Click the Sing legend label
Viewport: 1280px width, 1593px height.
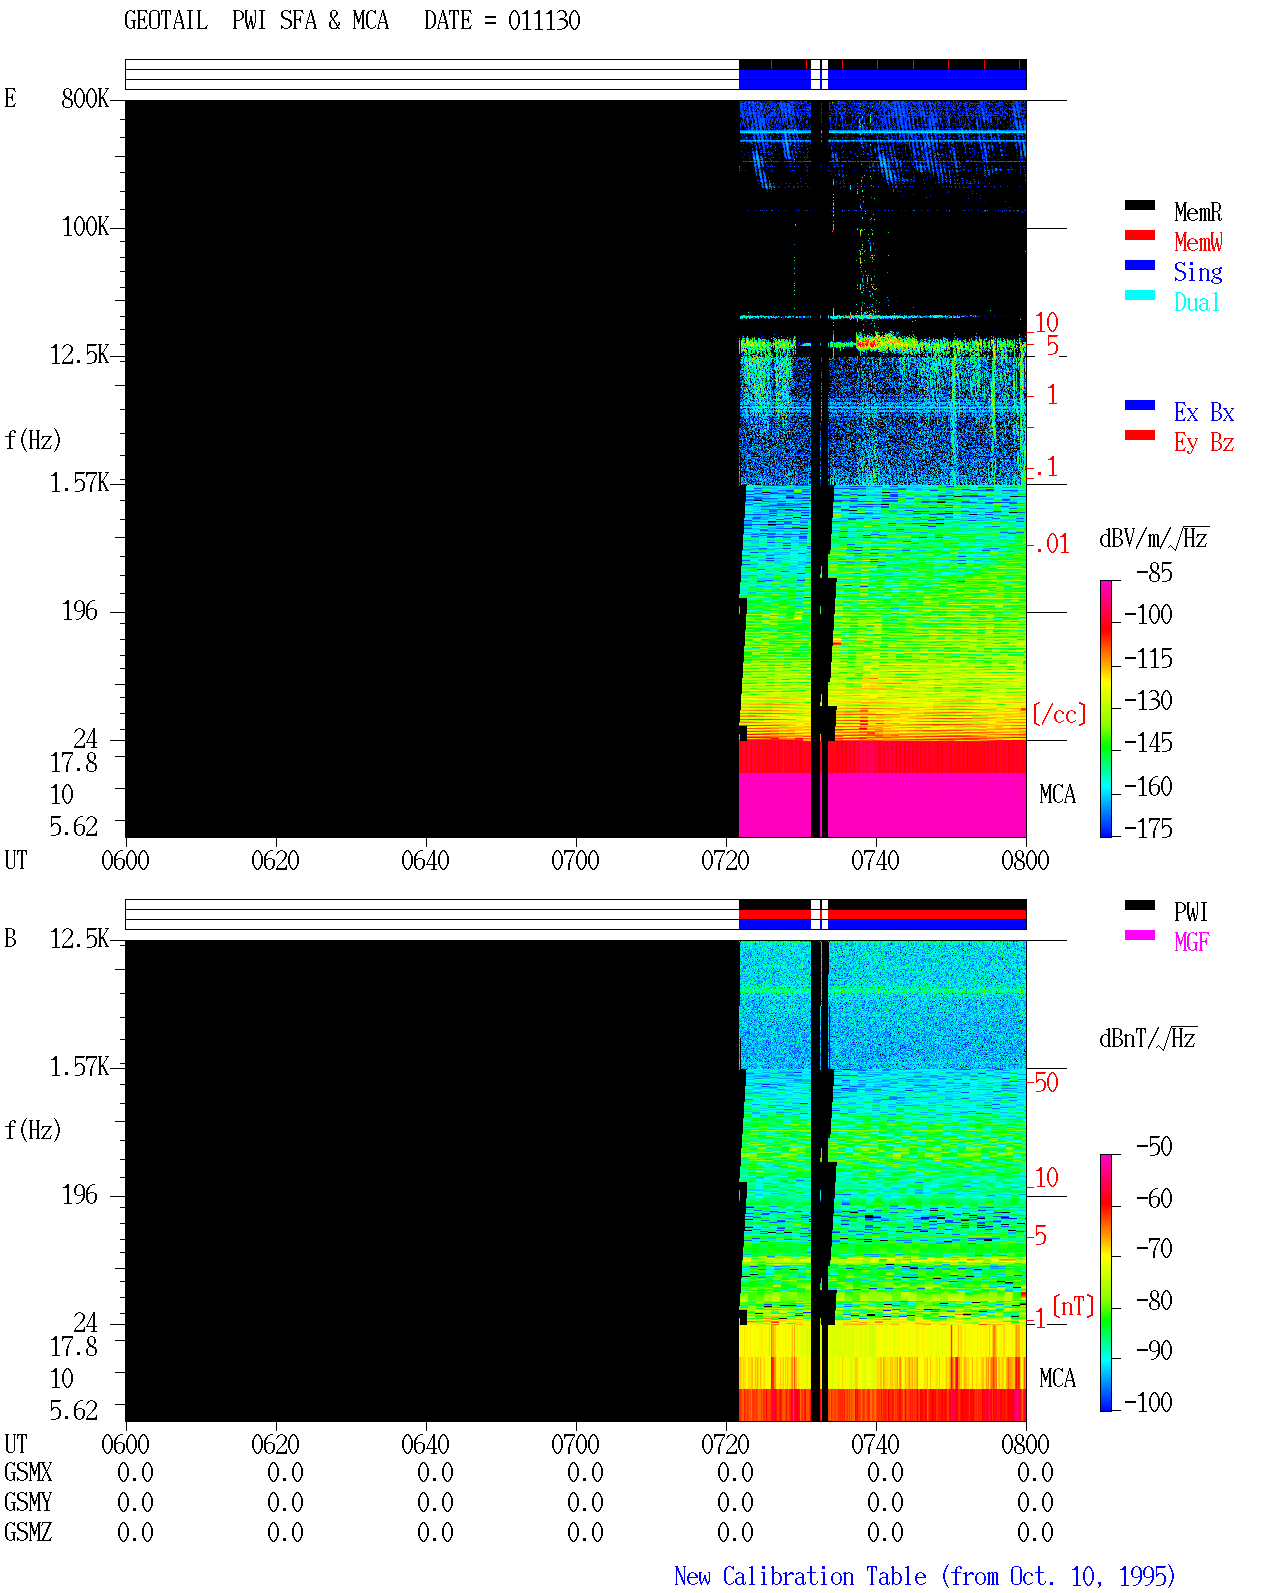[x=1198, y=272]
